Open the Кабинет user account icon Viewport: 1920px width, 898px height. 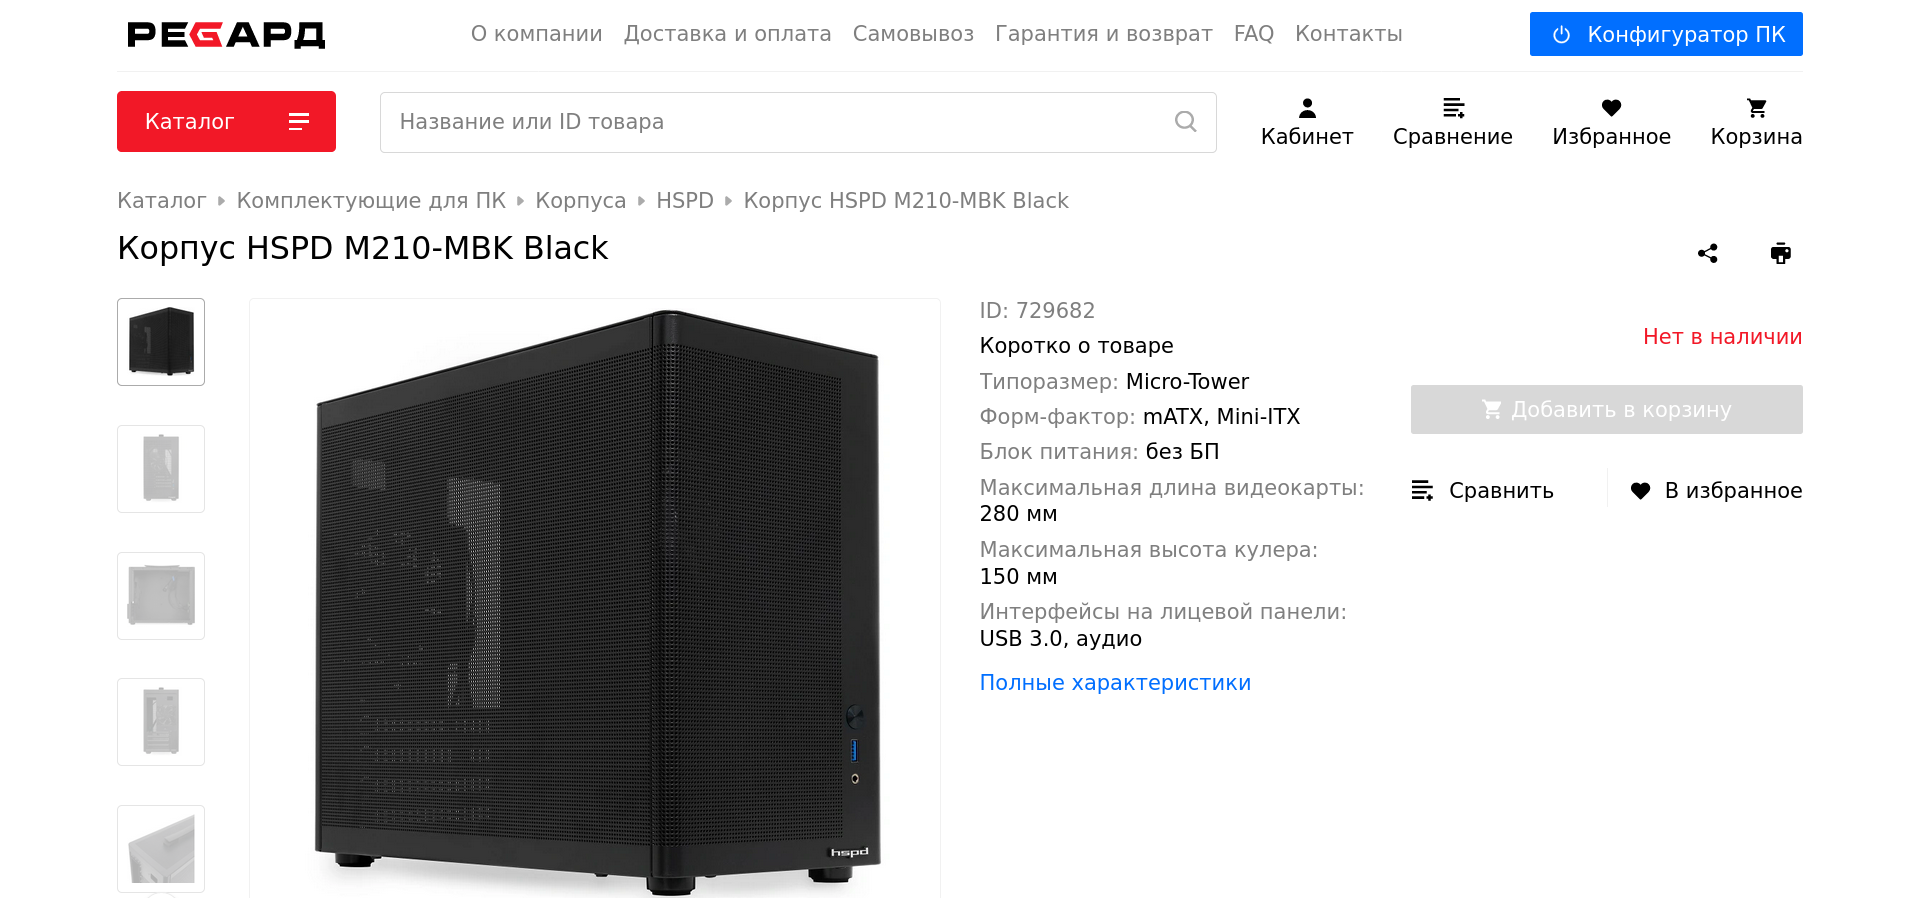coord(1307,108)
